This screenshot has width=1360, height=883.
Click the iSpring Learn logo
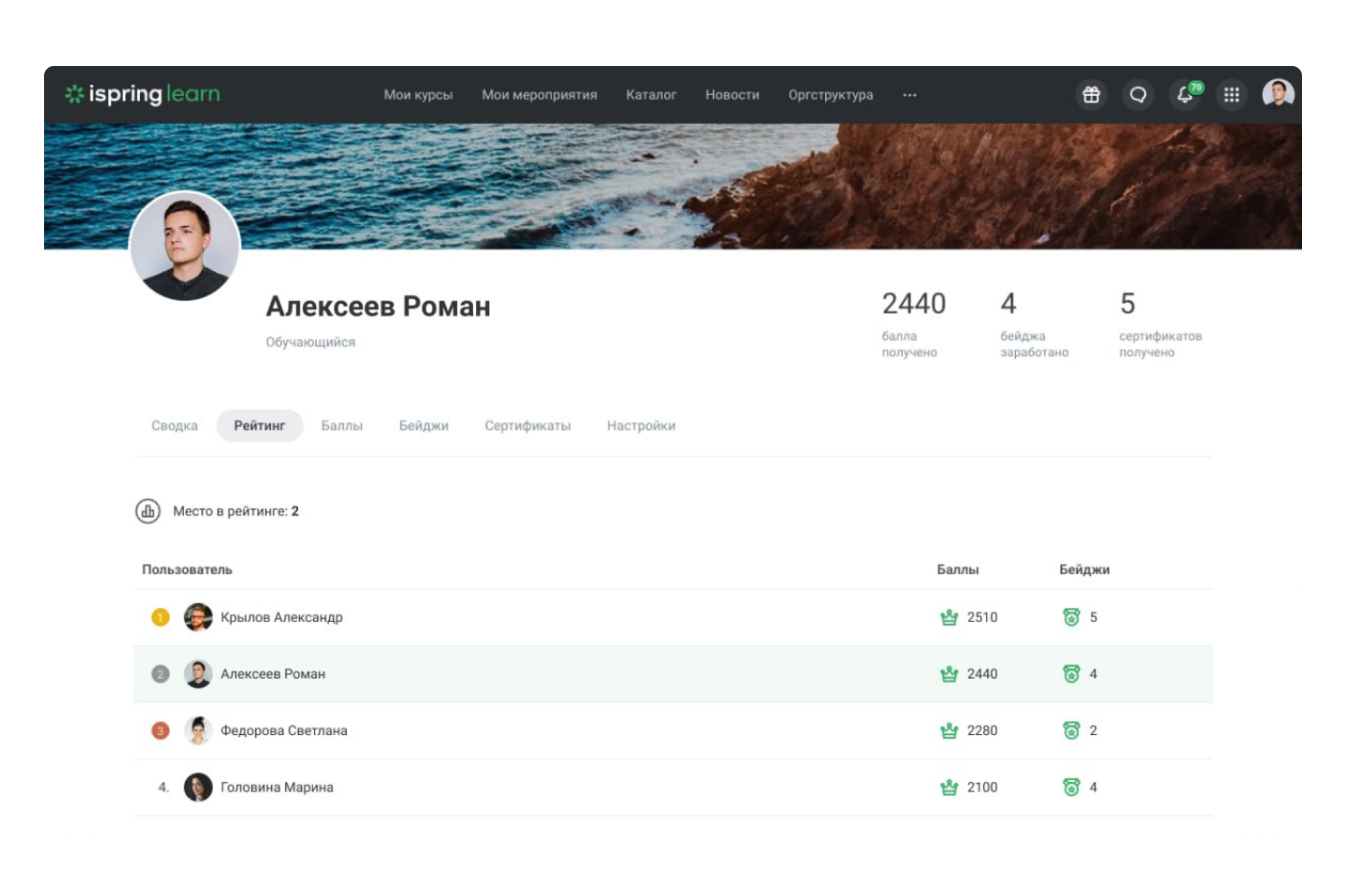pyautogui.click(x=142, y=95)
